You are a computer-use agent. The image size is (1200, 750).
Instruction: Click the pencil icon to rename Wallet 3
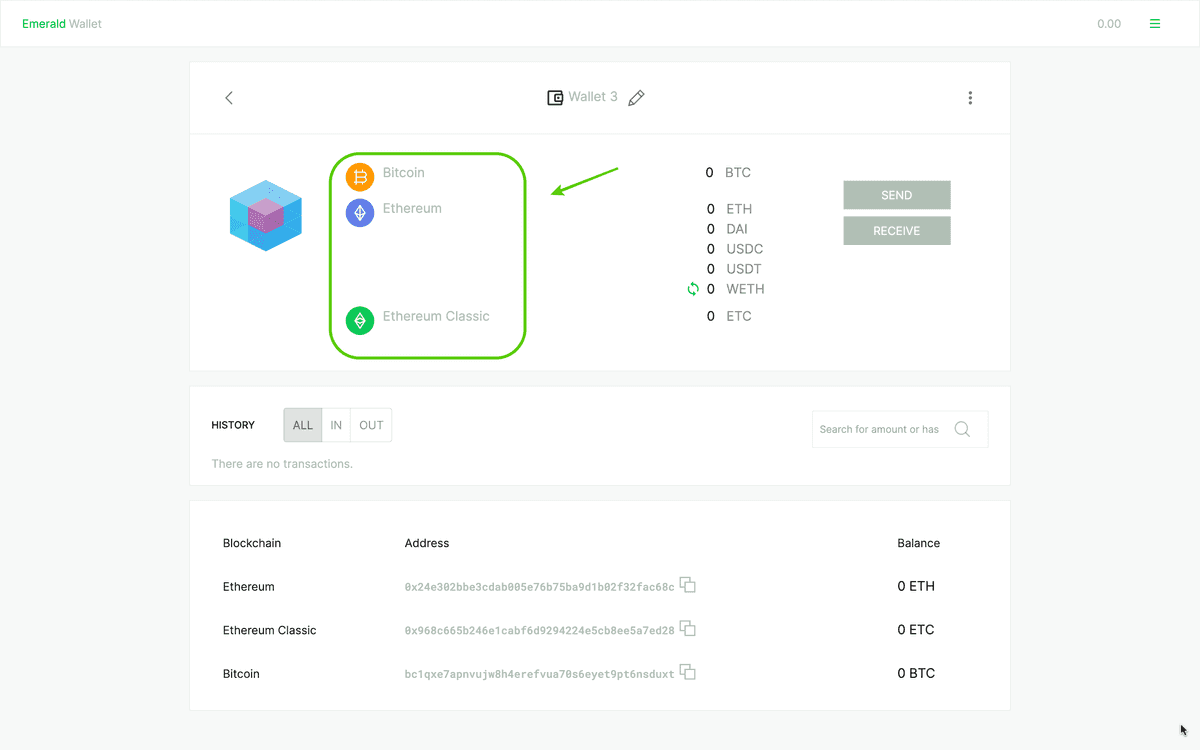(636, 98)
